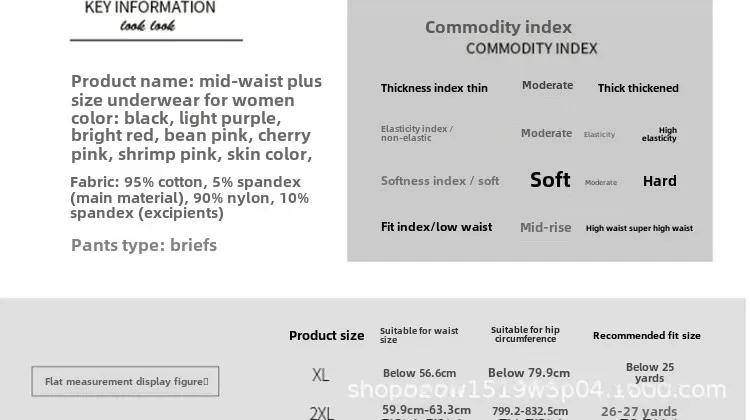The width and height of the screenshot is (750, 420).
Task: Select the Recommended fit size header
Action: [647, 336]
